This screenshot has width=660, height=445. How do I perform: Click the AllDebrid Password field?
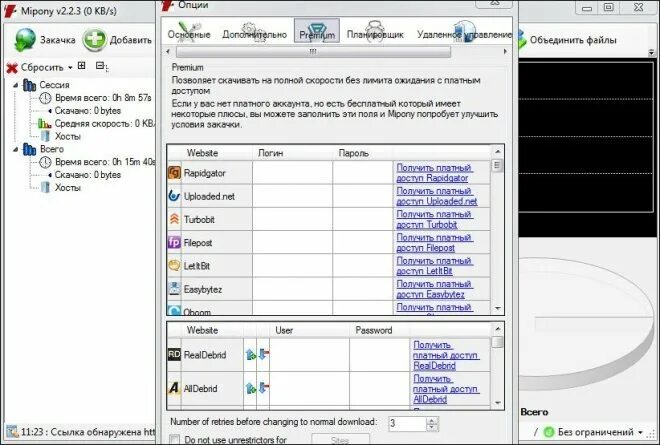(x=379, y=388)
